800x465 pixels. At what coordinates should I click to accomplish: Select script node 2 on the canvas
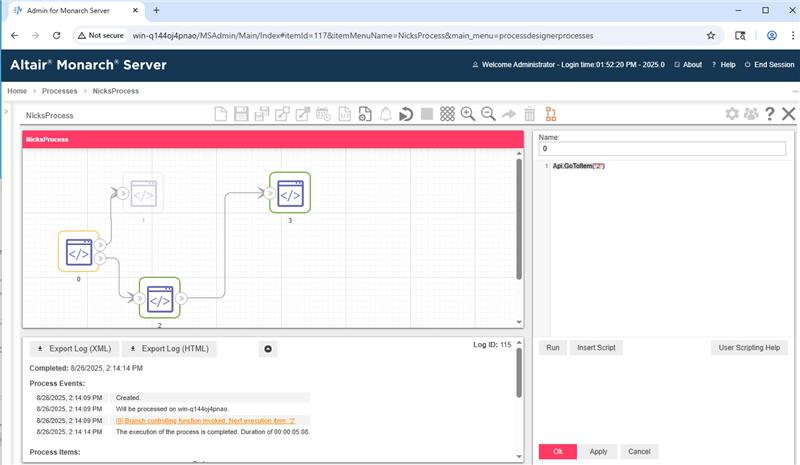pos(160,299)
